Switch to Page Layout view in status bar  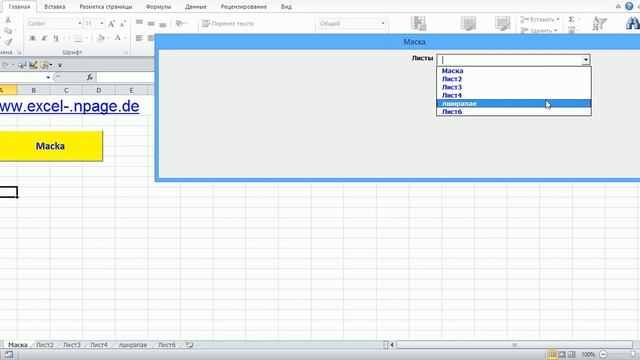point(562,354)
